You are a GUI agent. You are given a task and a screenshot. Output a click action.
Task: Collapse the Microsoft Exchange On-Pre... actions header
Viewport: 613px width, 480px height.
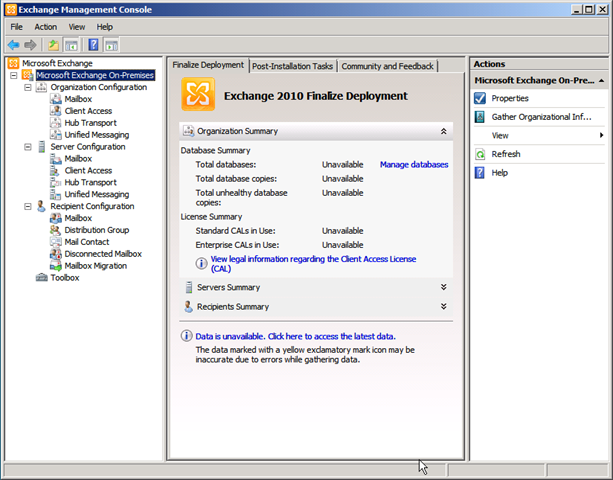point(601,81)
